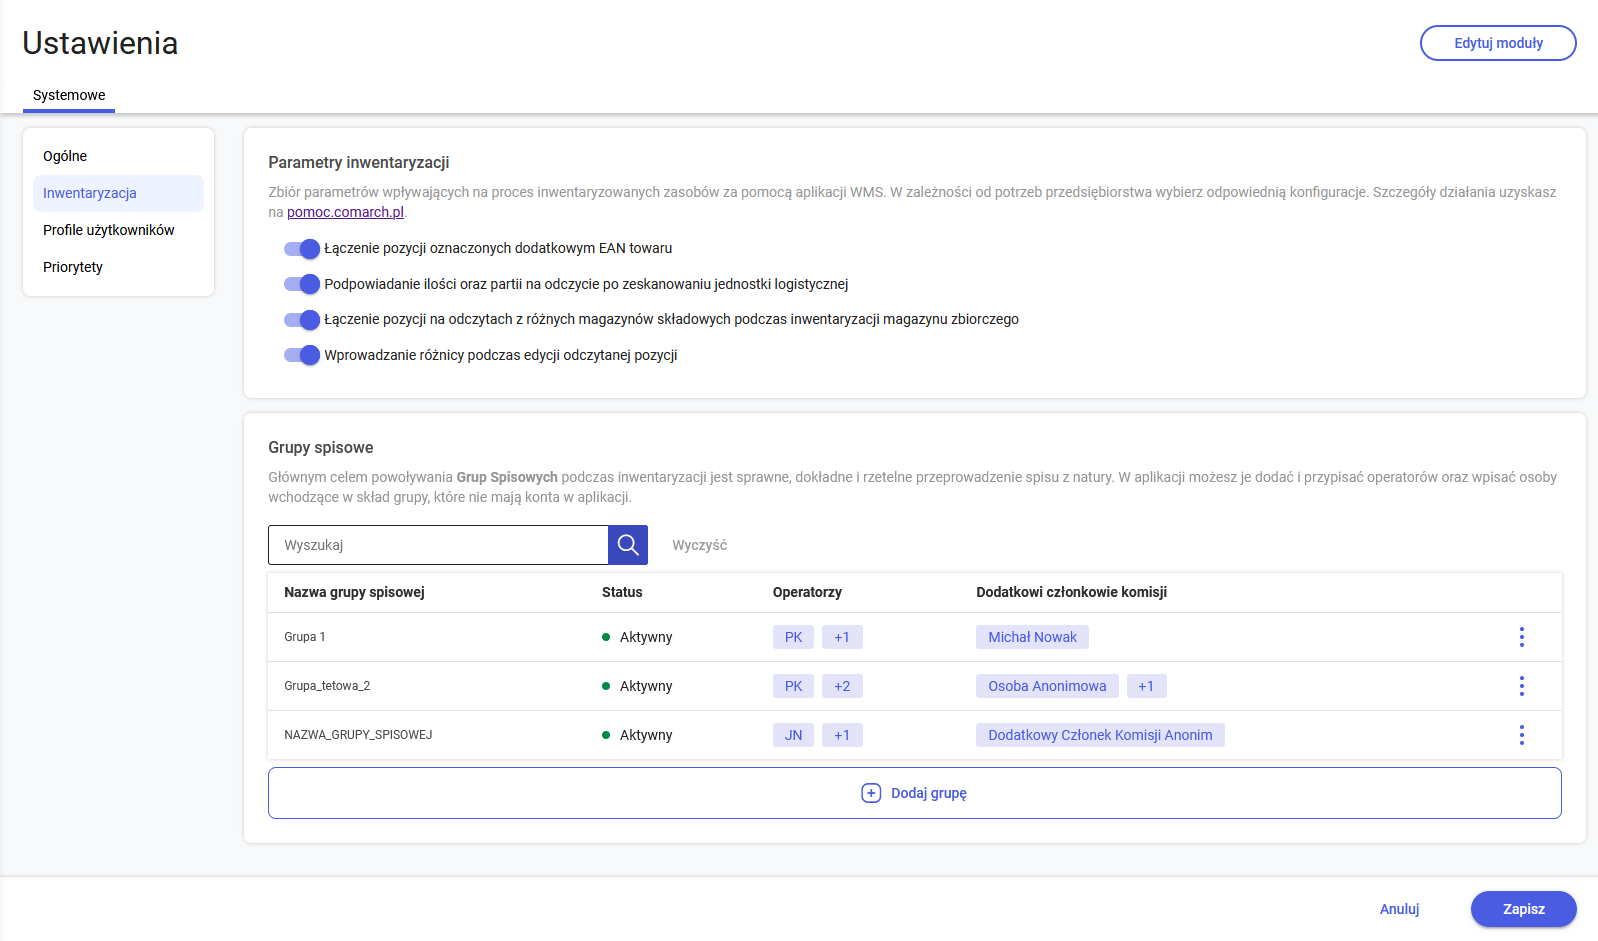Image resolution: width=1598 pixels, height=941 pixels.
Task: Open the three-dot menu for Grupa 1
Action: pyautogui.click(x=1521, y=637)
